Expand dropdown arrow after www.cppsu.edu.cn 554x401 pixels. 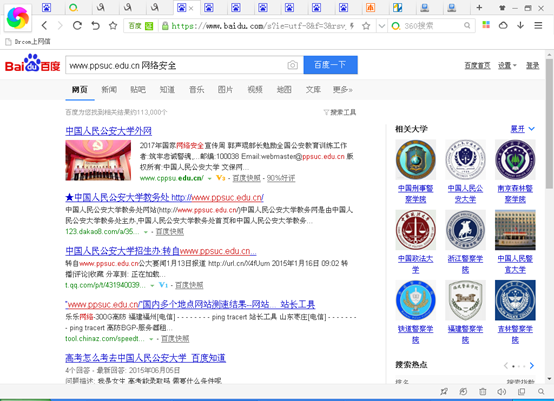(210, 178)
